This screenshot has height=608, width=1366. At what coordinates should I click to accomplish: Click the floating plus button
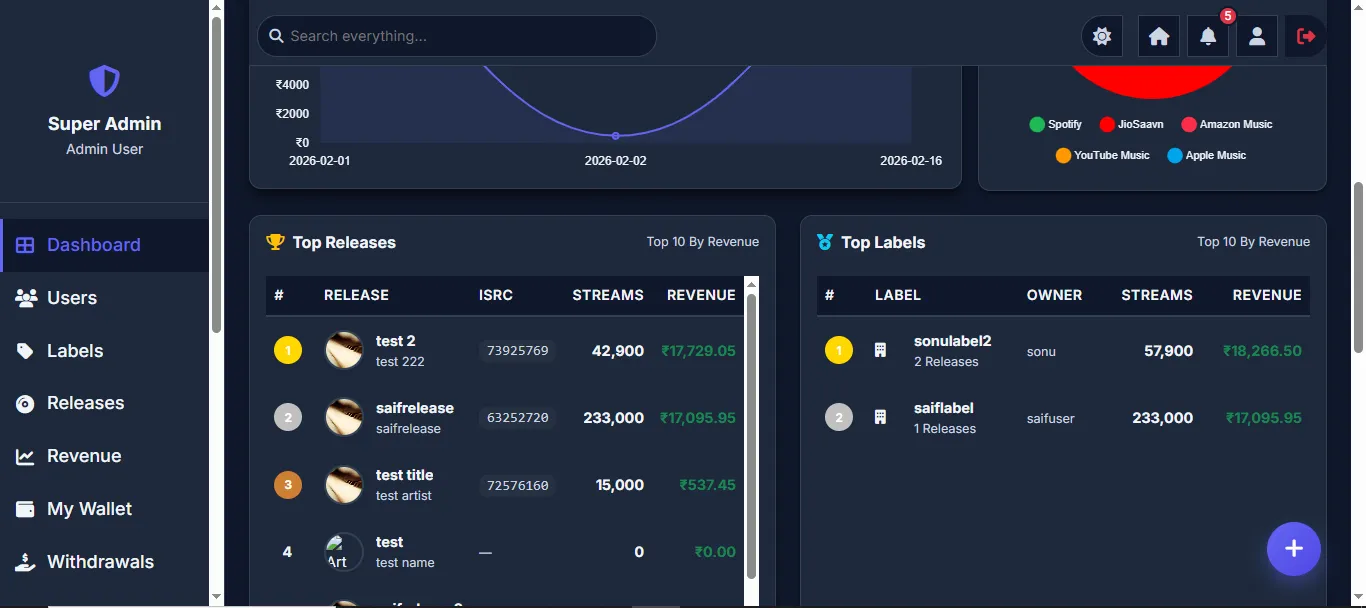pyautogui.click(x=1294, y=549)
